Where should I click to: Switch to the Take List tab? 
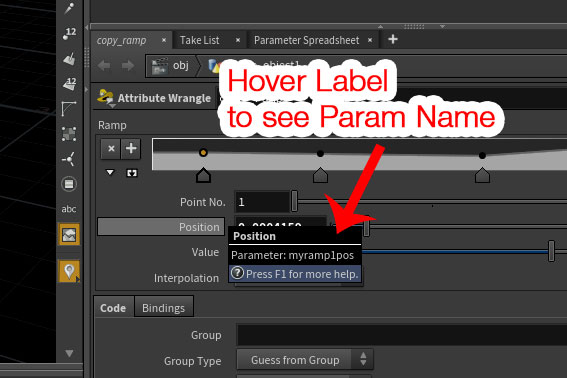(x=200, y=40)
